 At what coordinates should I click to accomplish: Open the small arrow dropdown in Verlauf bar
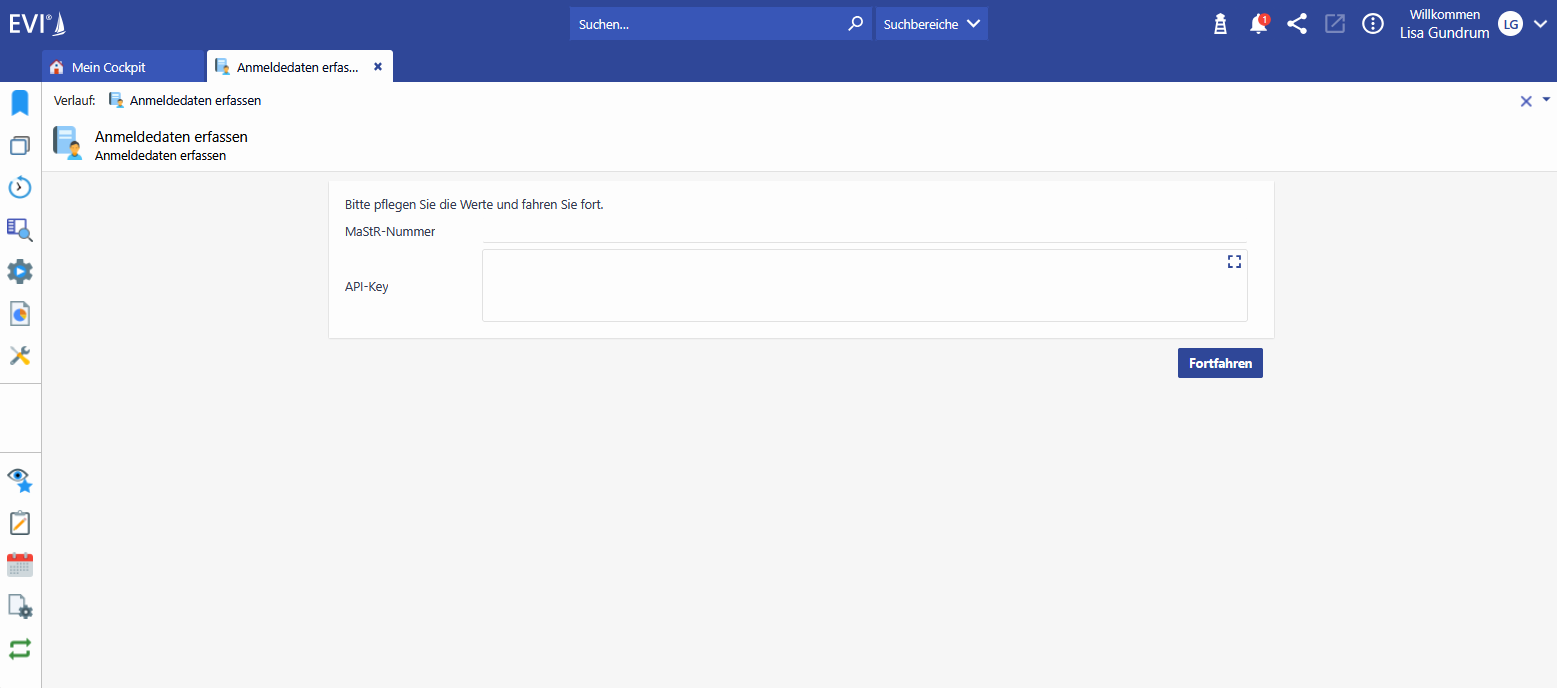(1546, 99)
